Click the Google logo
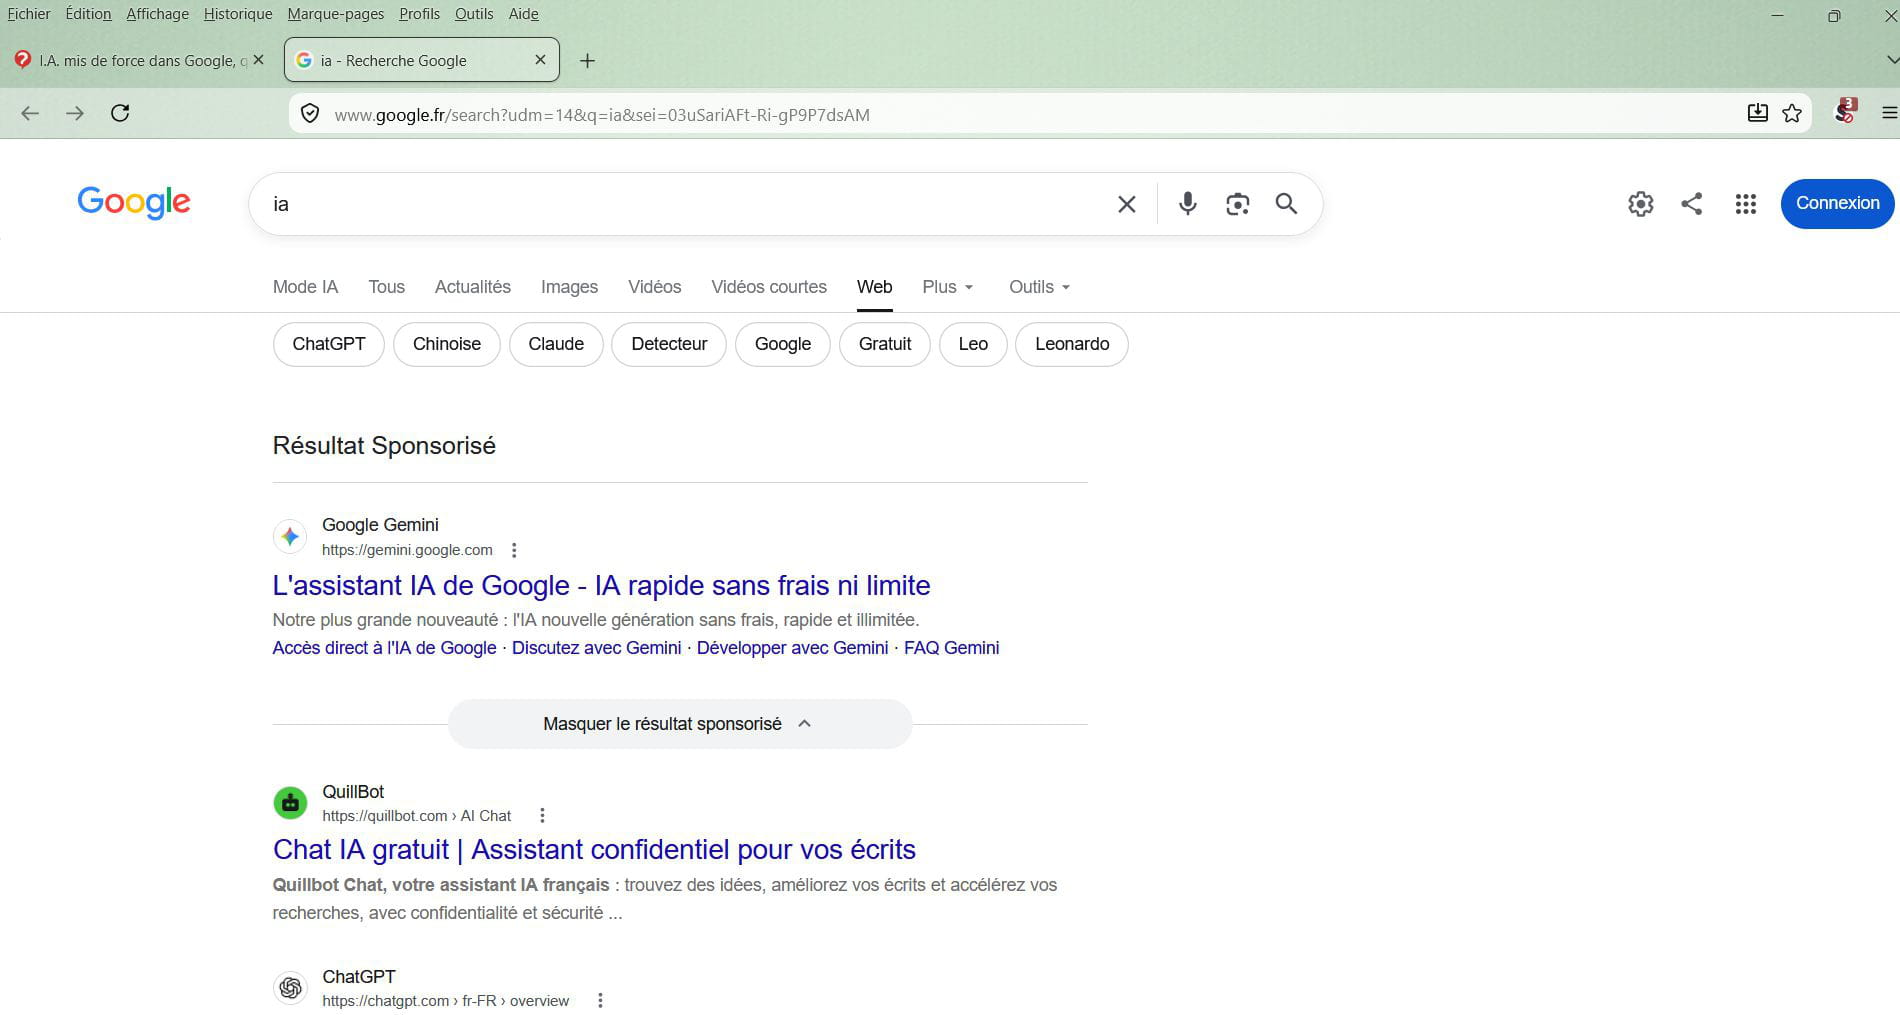 click(x=134, y=202)
